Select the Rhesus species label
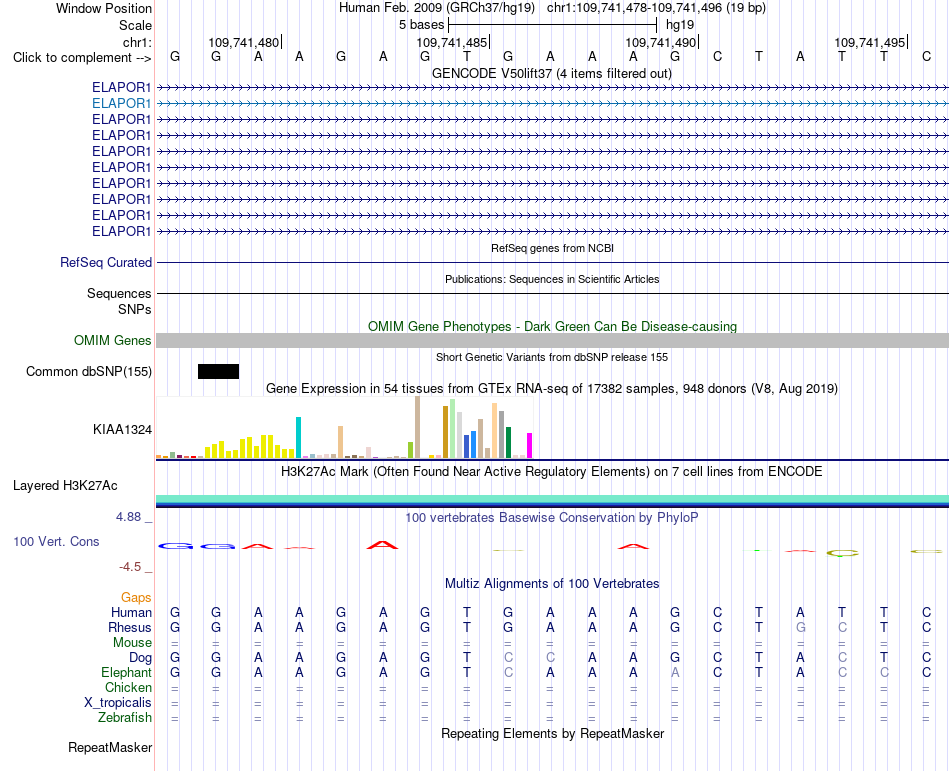The image size is (950, 771). tap(130, 627)
